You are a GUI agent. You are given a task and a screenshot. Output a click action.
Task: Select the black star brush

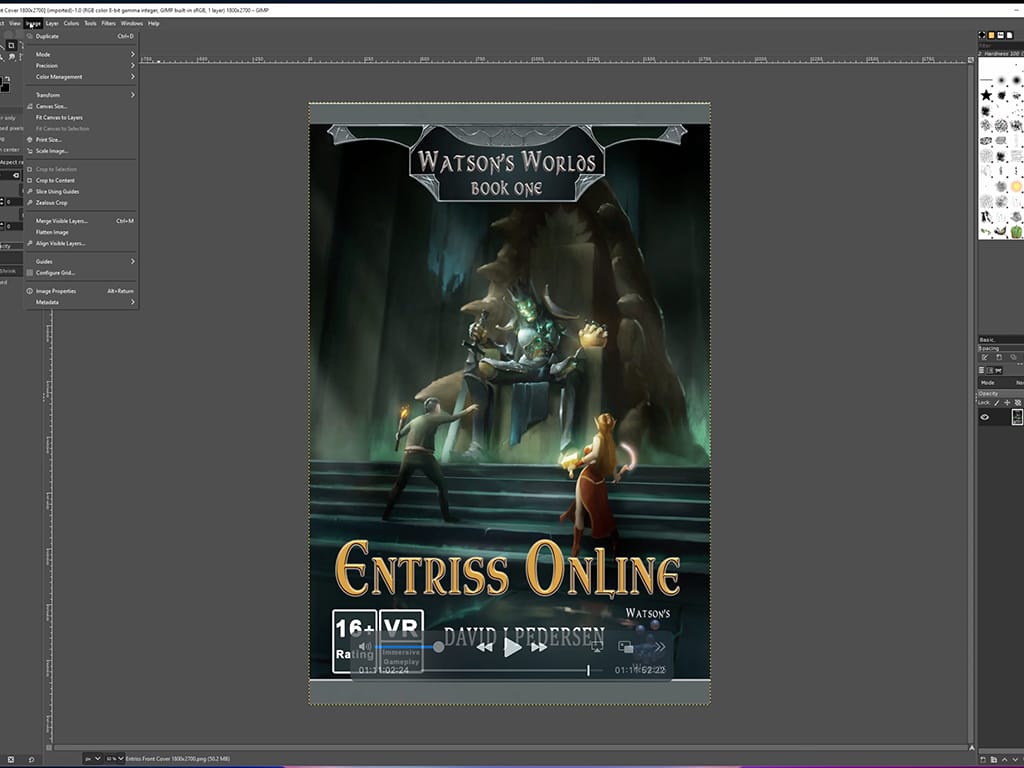(986, 94)
